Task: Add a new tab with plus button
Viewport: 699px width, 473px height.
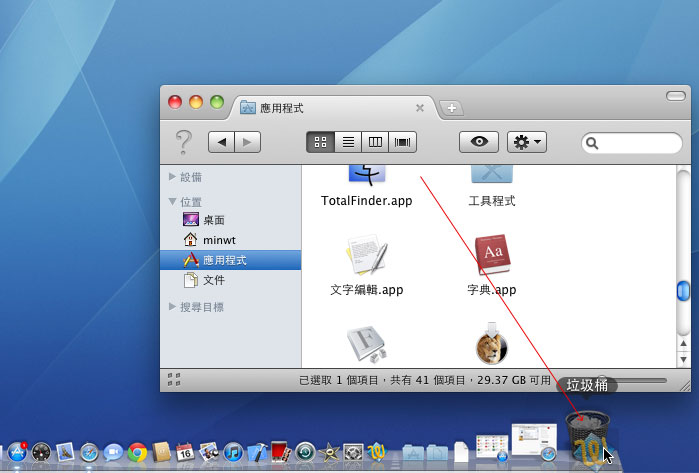Action: 452,108
